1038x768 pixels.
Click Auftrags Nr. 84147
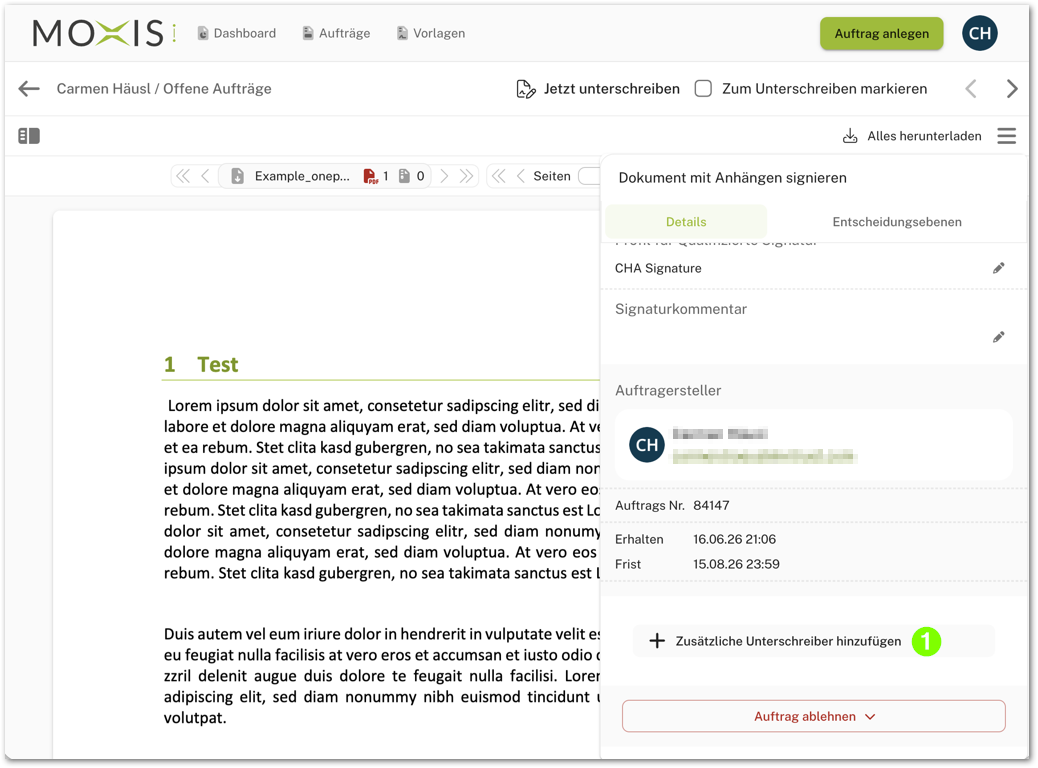click(672, 506)
